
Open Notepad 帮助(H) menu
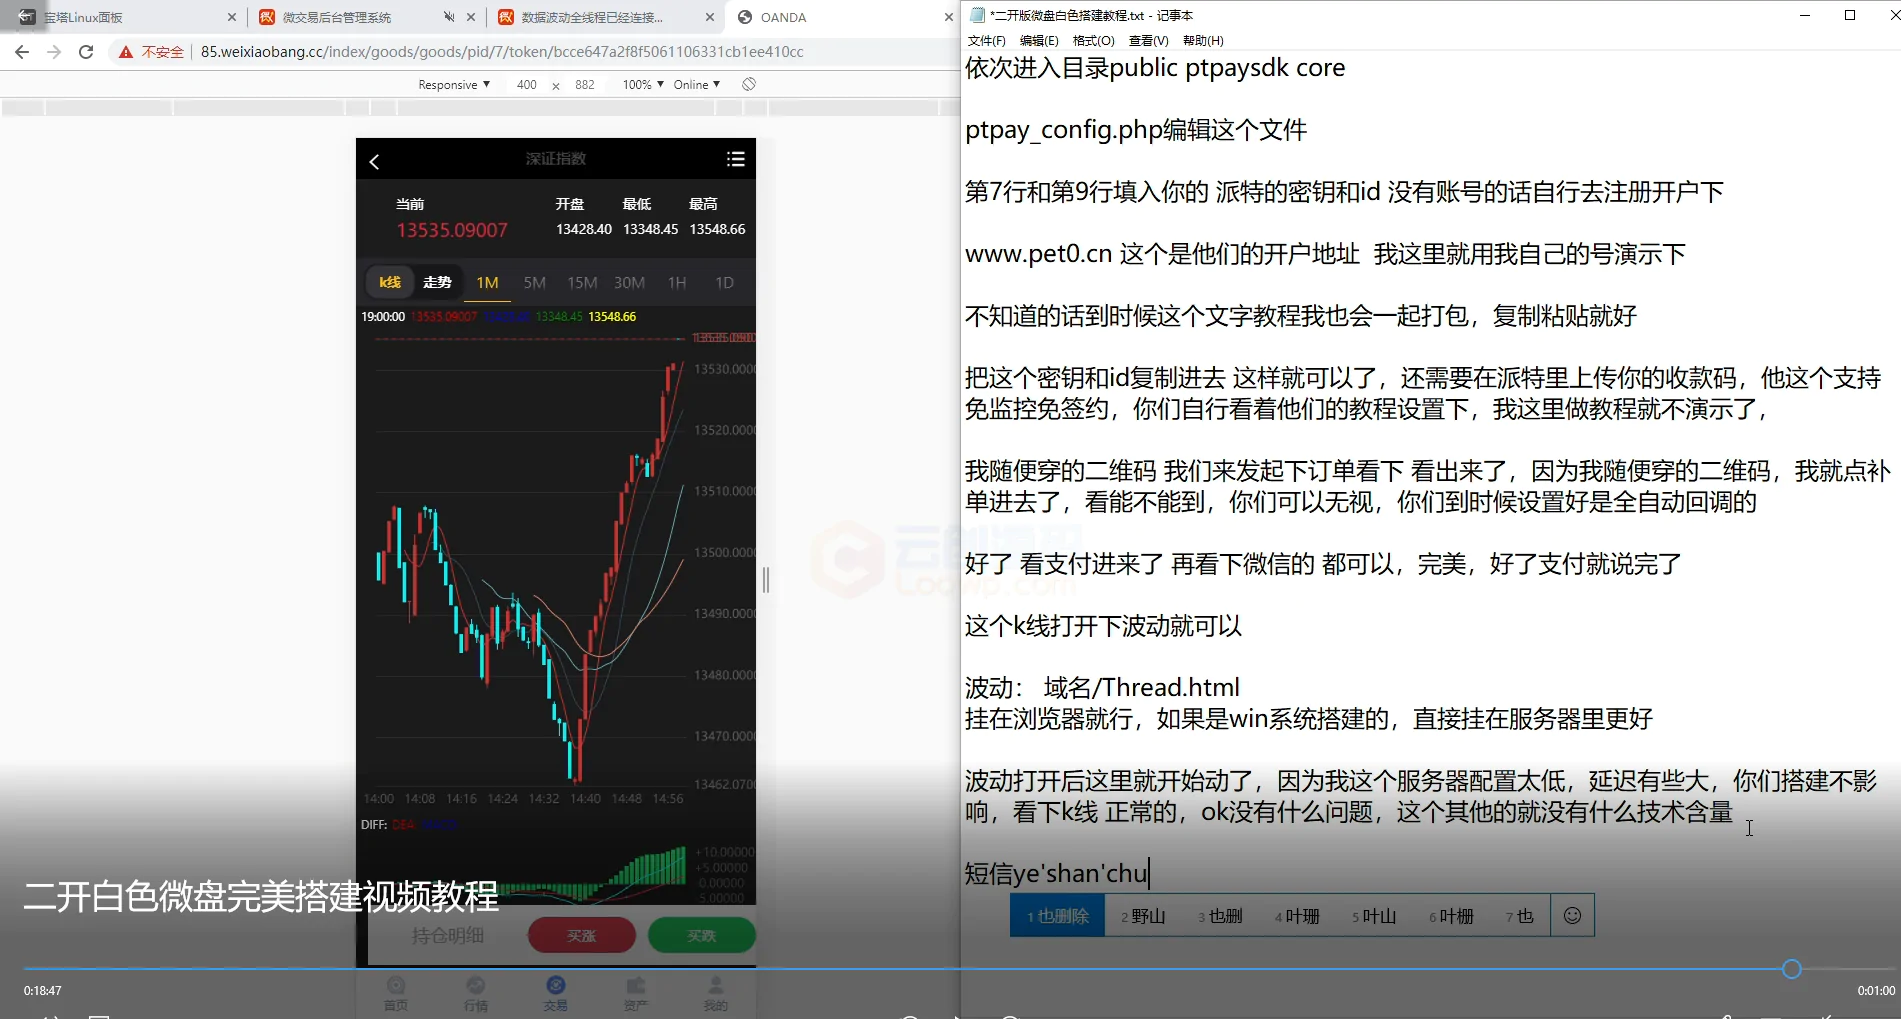(x=1203, y=41)
